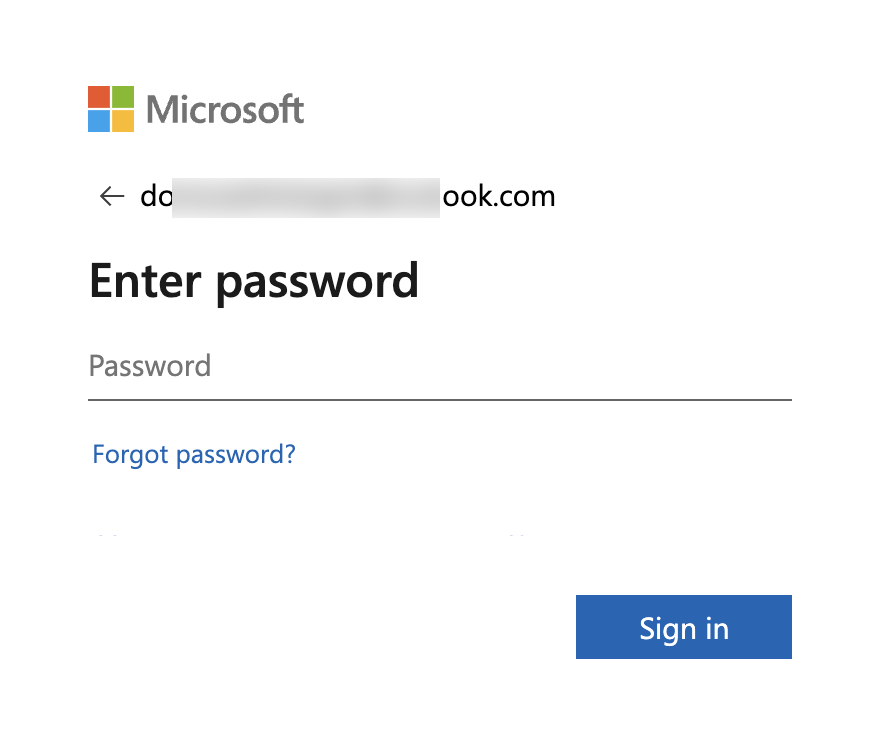The image size is (880, 746).
Task: Click the green square in the Microsoft logo
Action: pyautogui.click(x=122, y=97)
